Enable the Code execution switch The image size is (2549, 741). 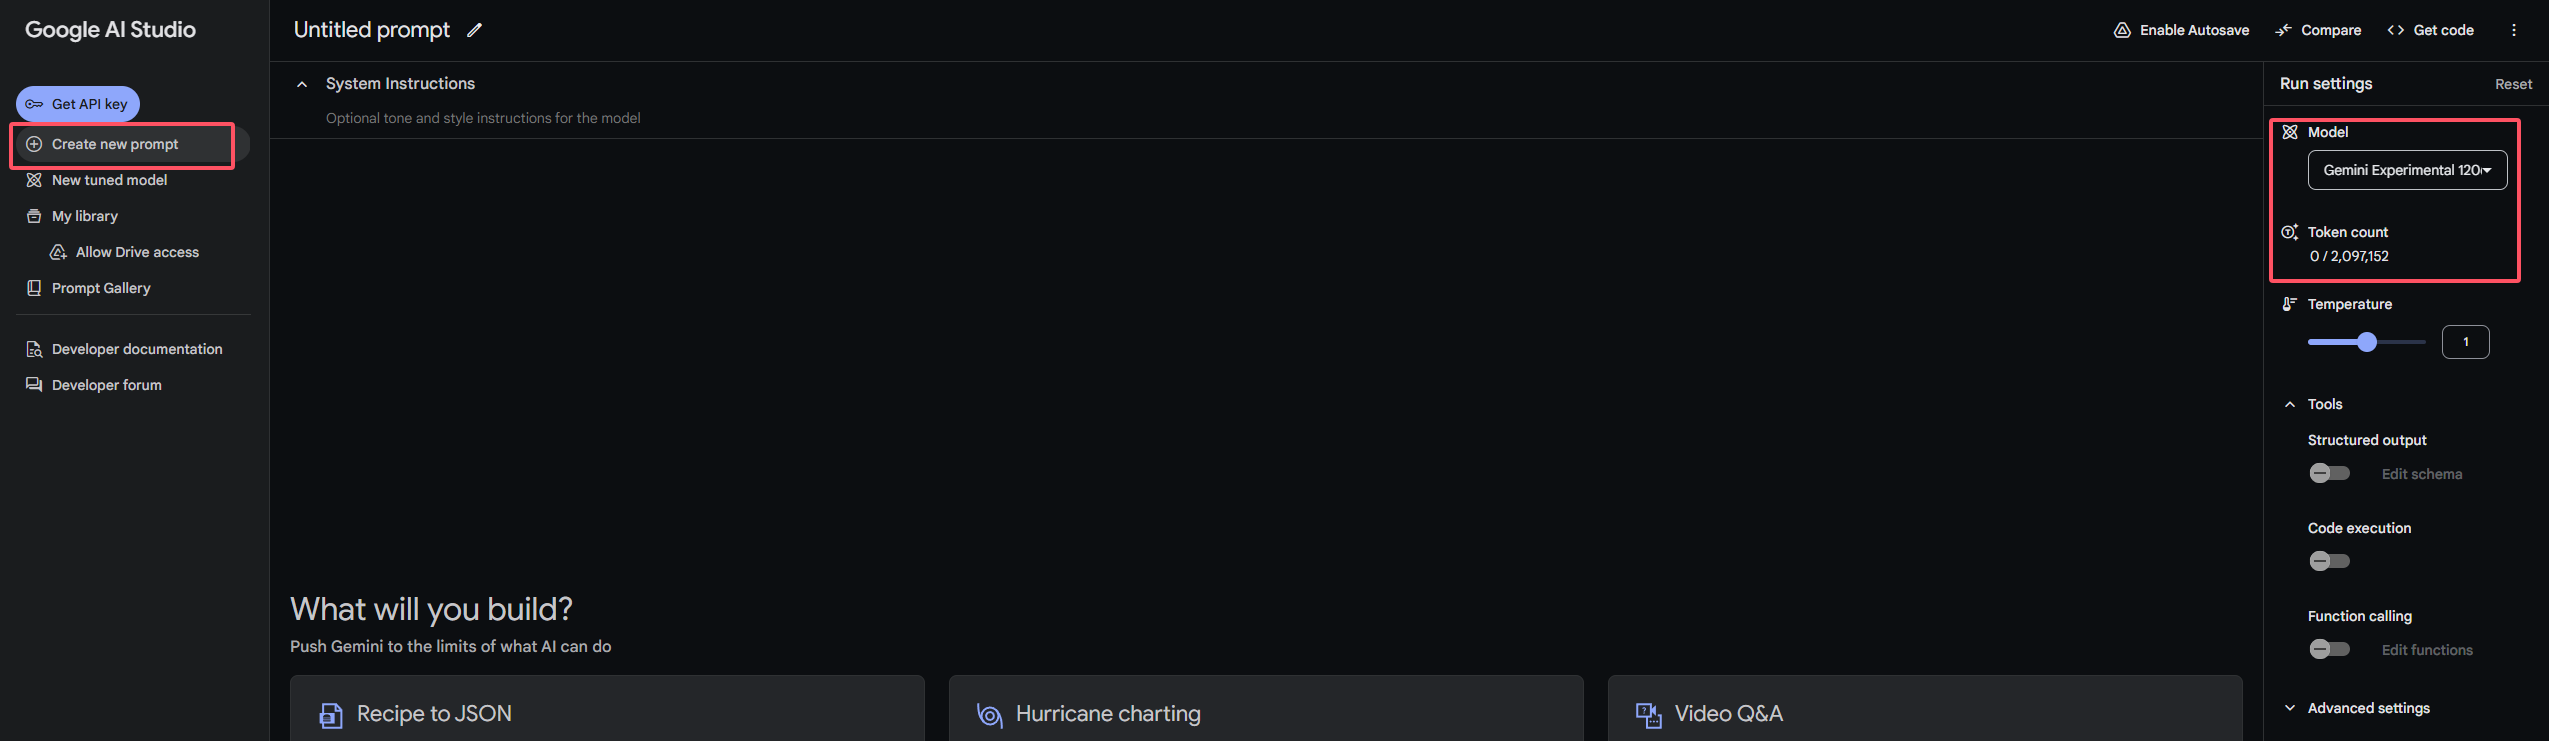click(x=2329, y=561)
